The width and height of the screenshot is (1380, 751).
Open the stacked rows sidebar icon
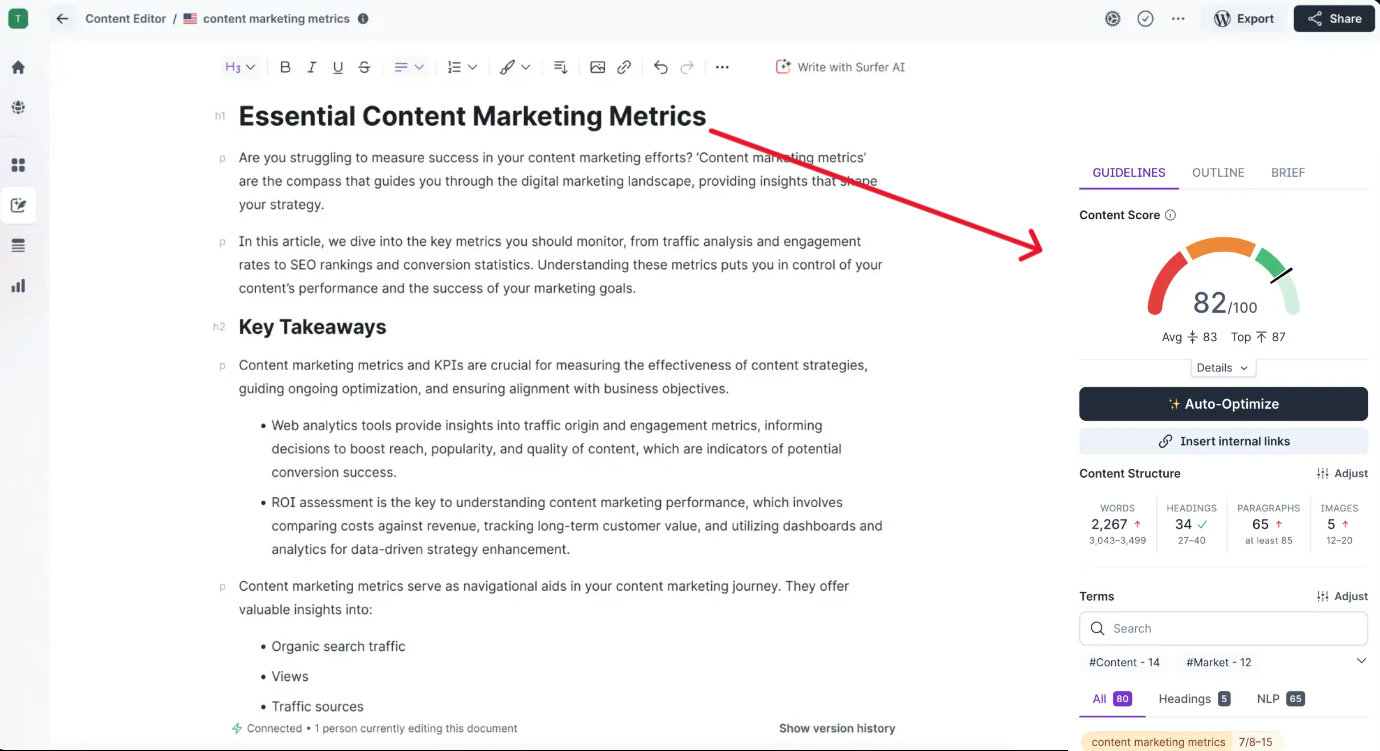[18, 245]
